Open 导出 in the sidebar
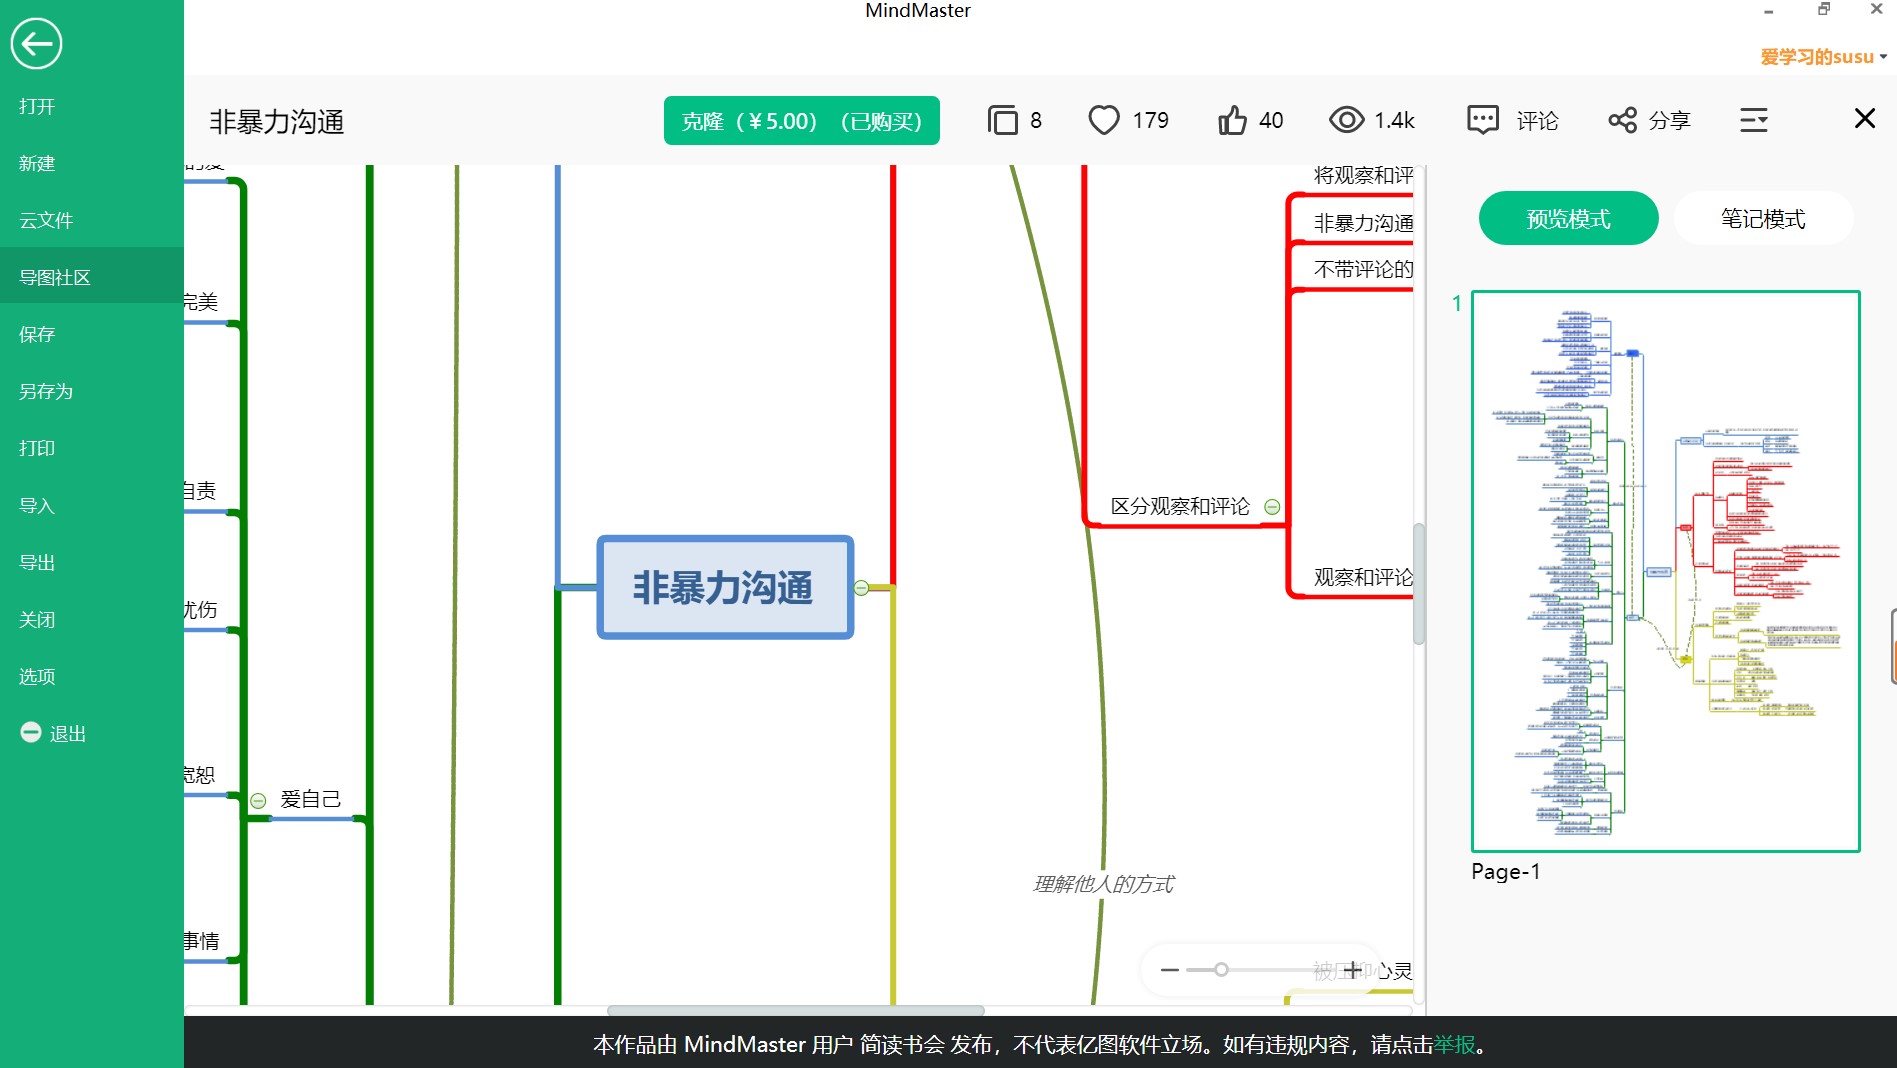This screenshot has width=1897, height=1068. (37, 562)
